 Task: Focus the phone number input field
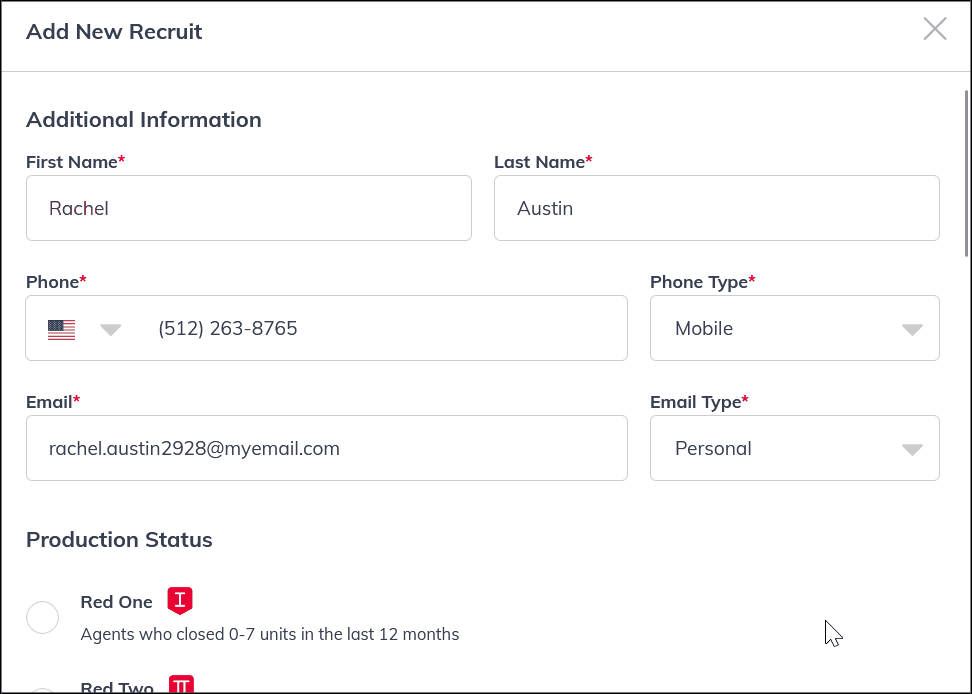coord(385,328)
